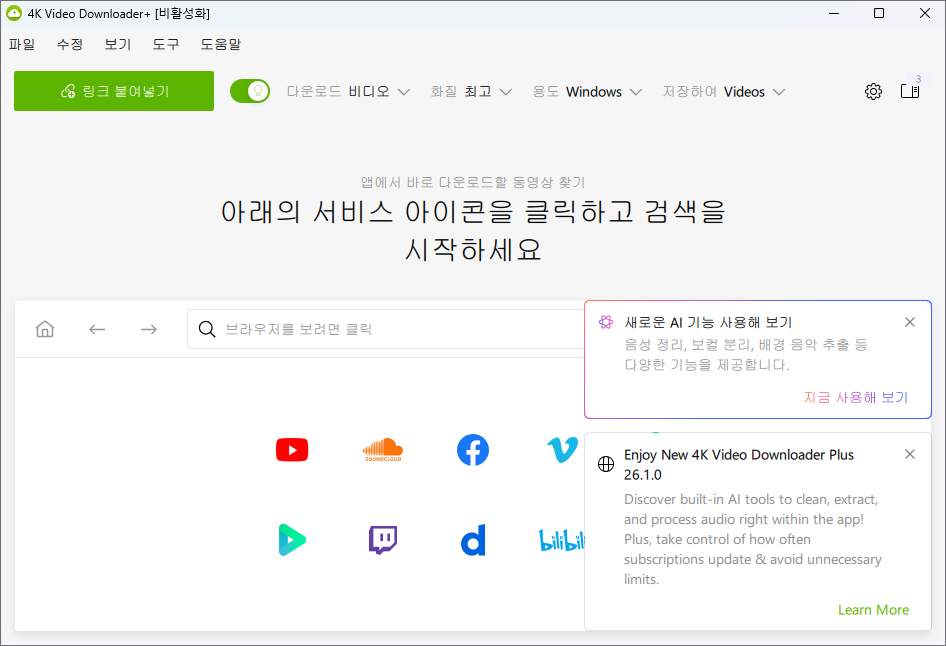The image size is (946, 646).
Task: Open the 저장하여 Videos folder dropdown
Action: 723,92
